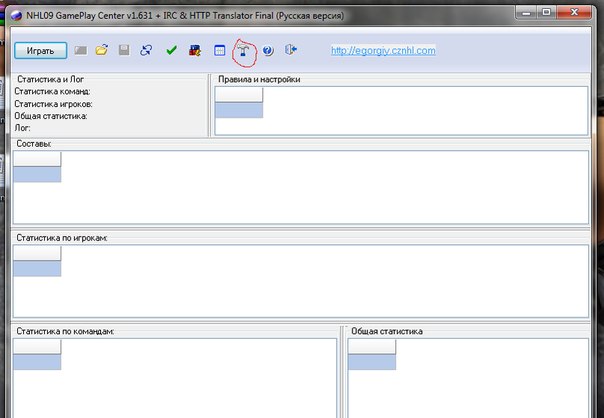Click the grid header cell under 'Составы'
This screenshot has height=418, width=604.
tap(37, 159)
